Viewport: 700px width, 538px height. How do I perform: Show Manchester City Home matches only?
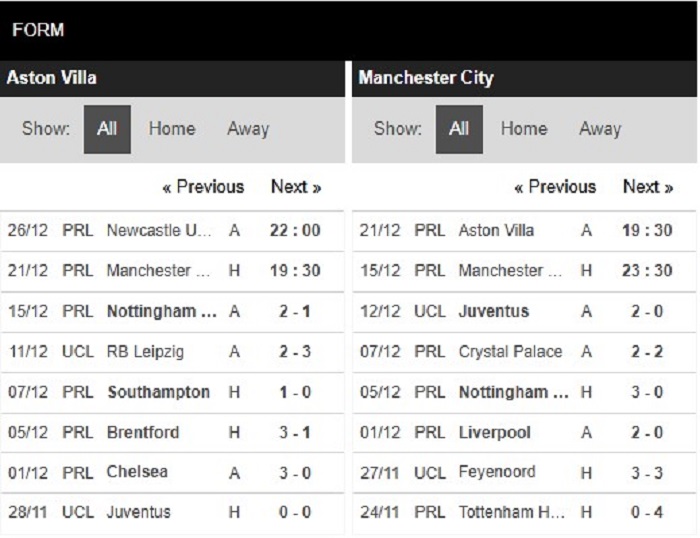point(524,129)
